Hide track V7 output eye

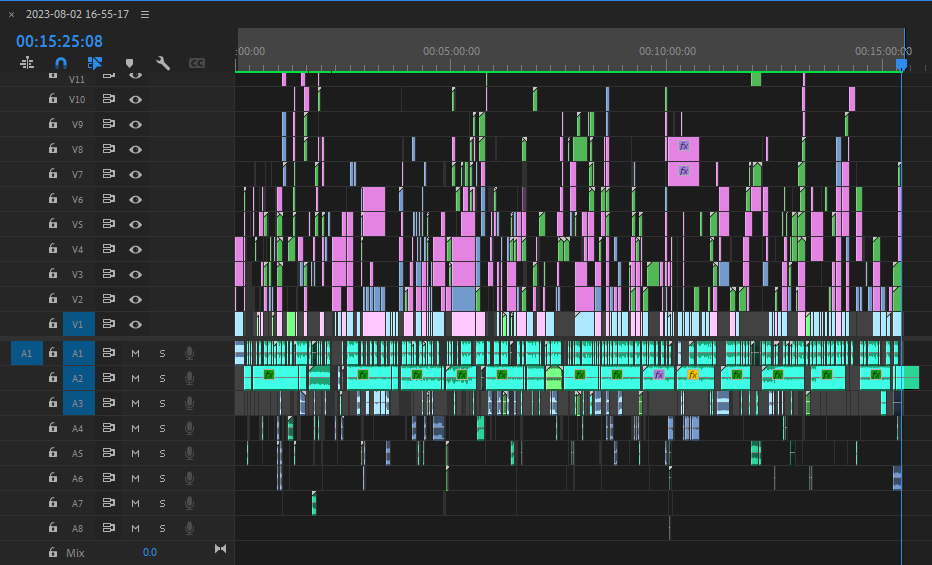pyautogui.click(x=136, y=174)
